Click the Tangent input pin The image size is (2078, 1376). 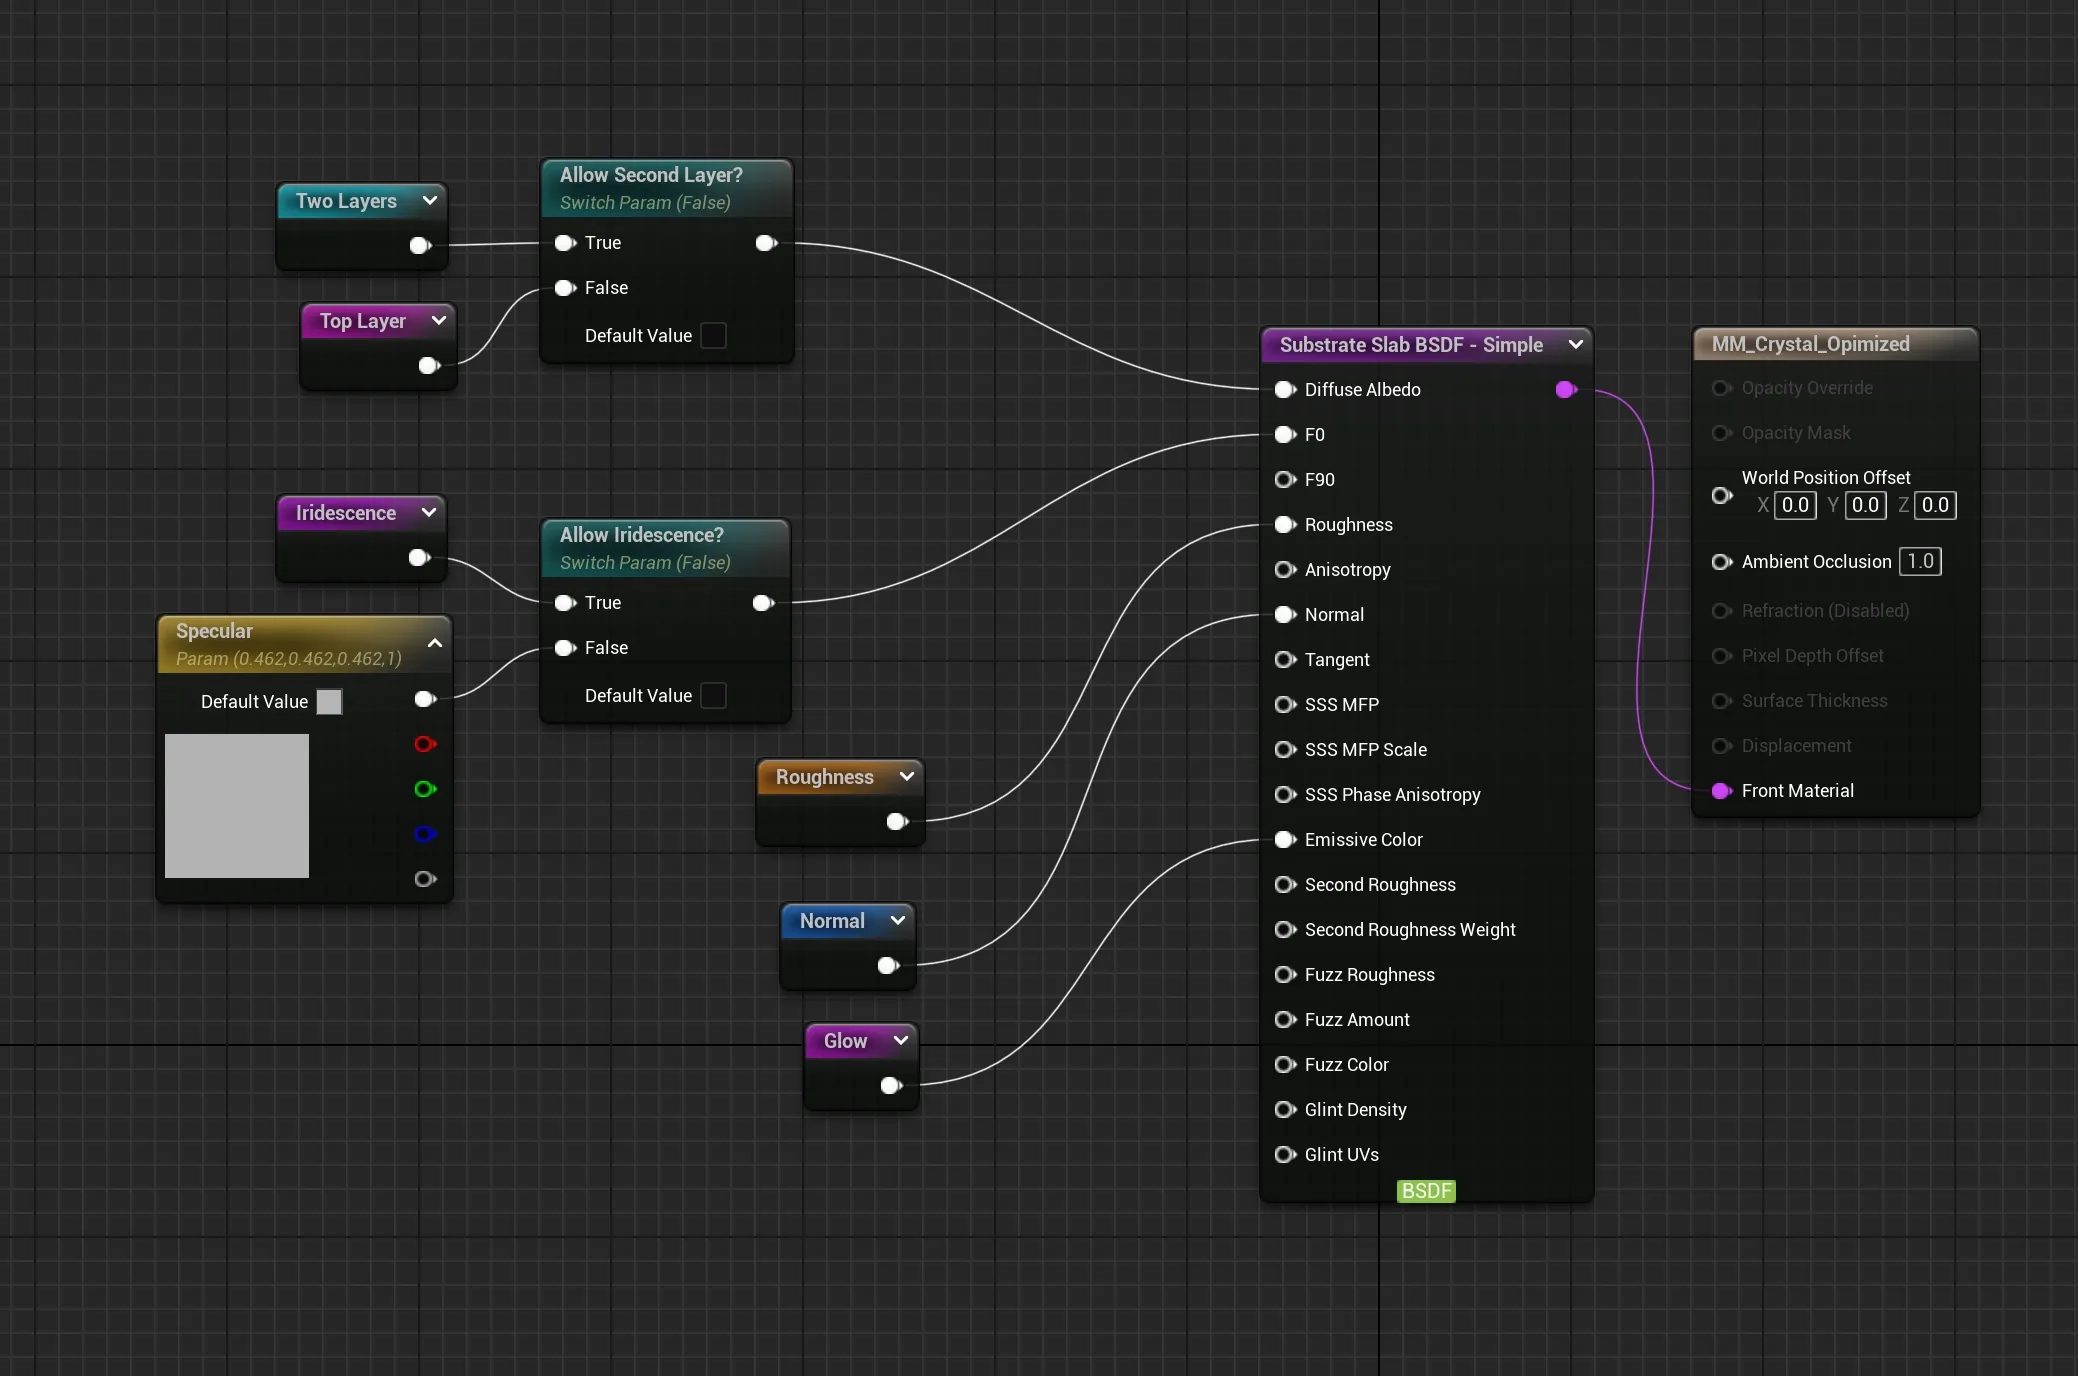(1285, 660)
